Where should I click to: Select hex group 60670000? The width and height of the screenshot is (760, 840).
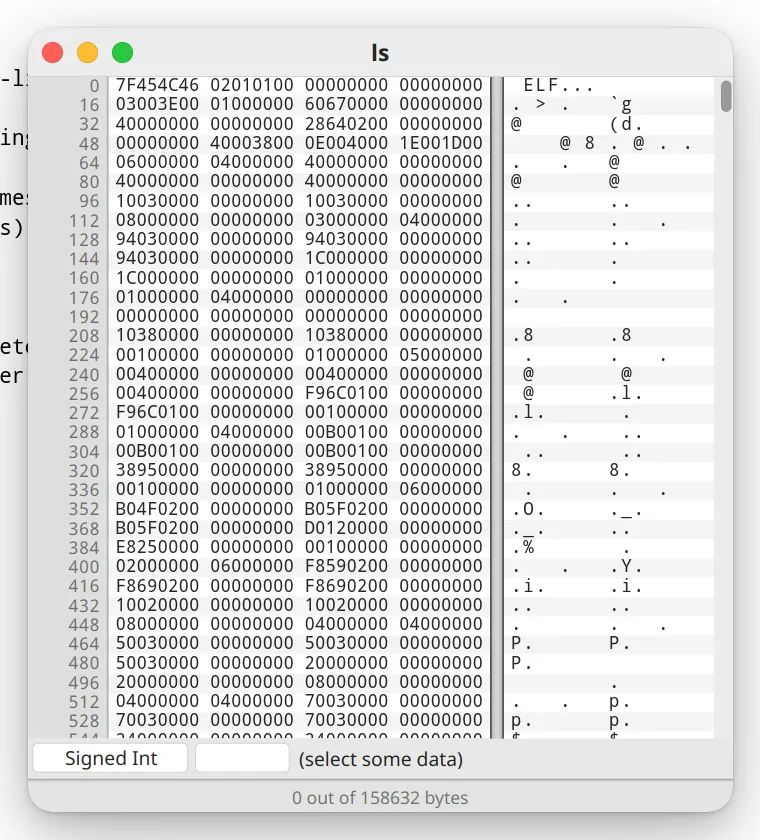point(346,104)
